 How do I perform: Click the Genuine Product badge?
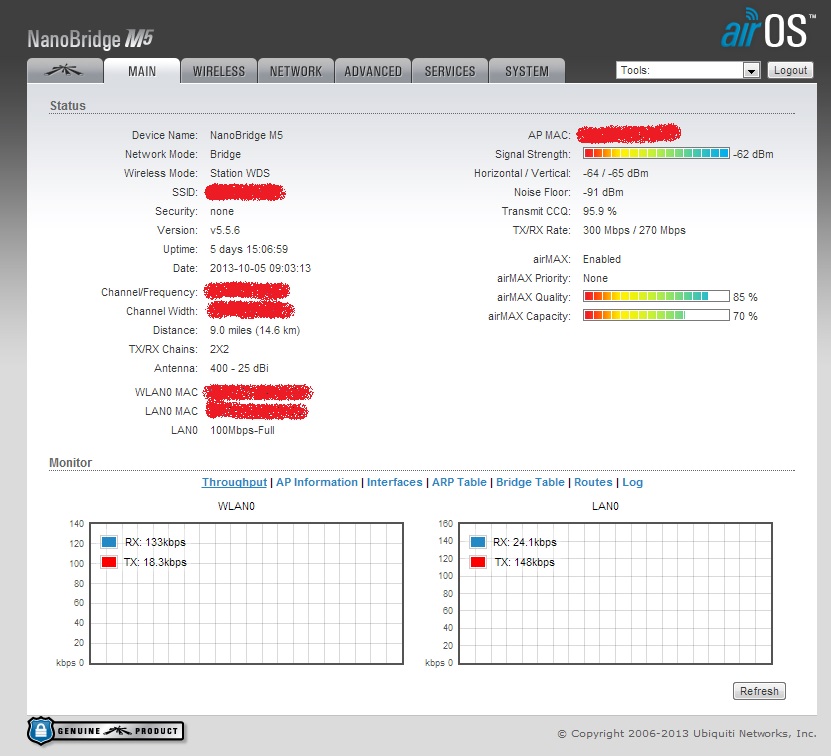(x=106, y=731)
